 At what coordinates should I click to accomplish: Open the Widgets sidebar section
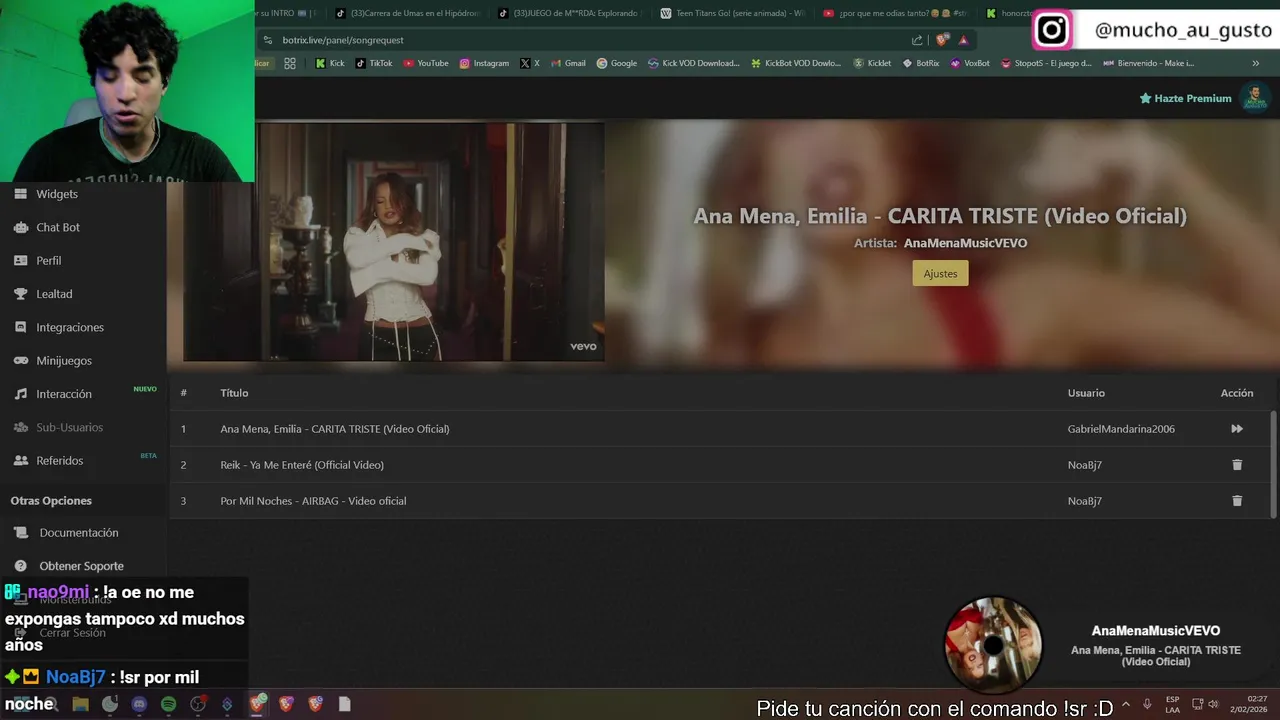tap(57, 194)
